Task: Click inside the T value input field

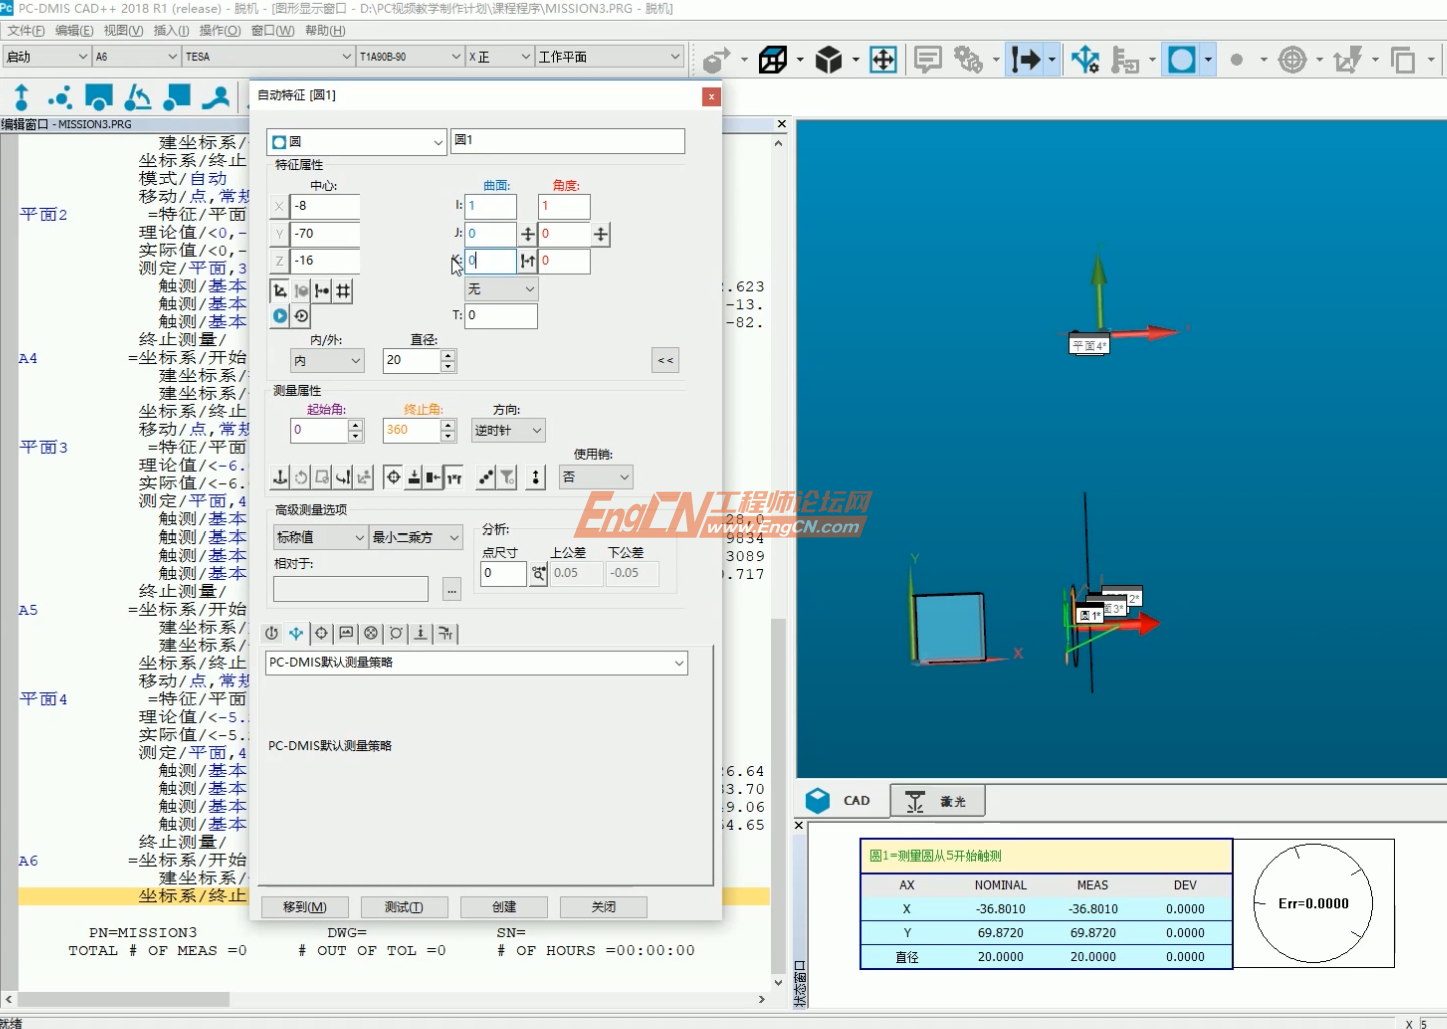Action: [500, 315]
